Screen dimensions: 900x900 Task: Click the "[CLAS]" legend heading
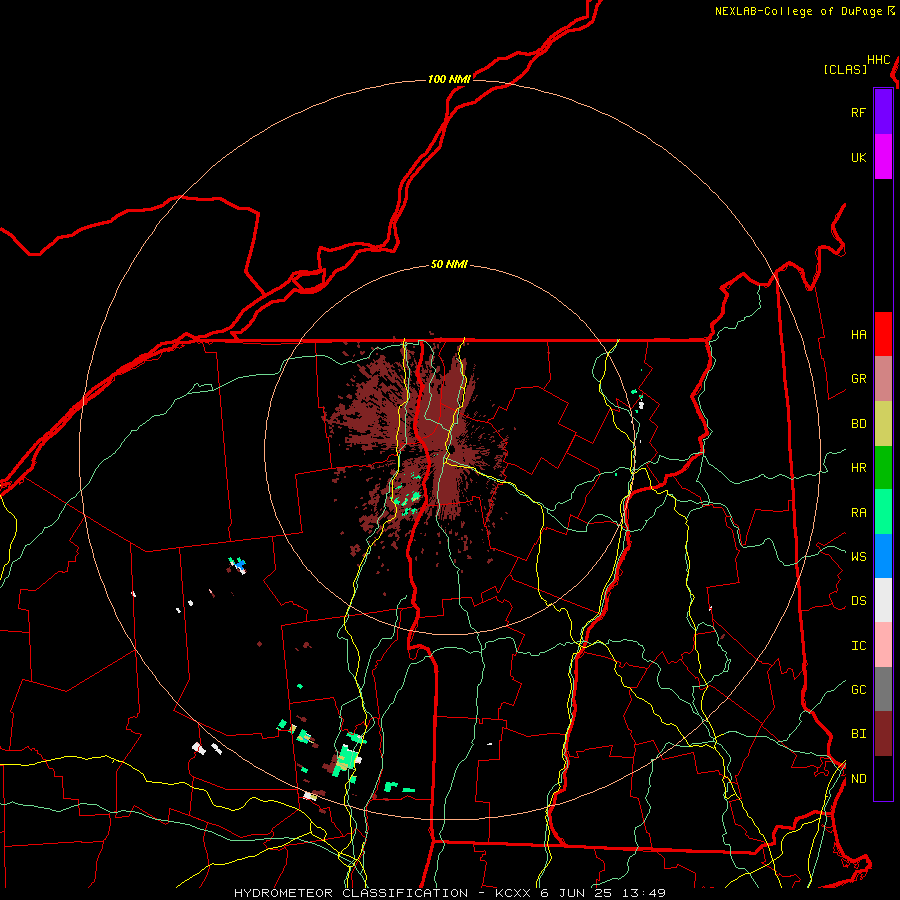[x=845, y=69]
